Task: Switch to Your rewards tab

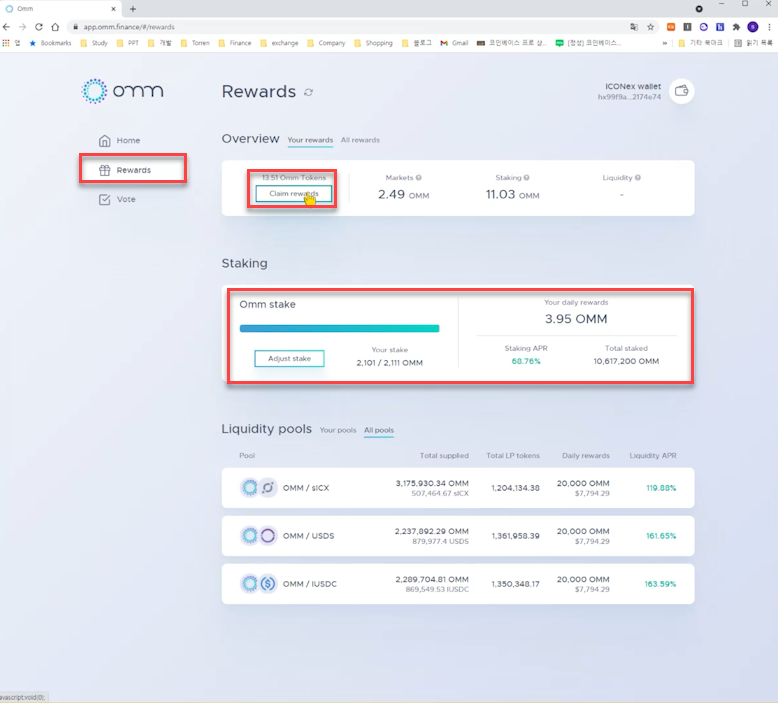Action: tap(310, 140)
